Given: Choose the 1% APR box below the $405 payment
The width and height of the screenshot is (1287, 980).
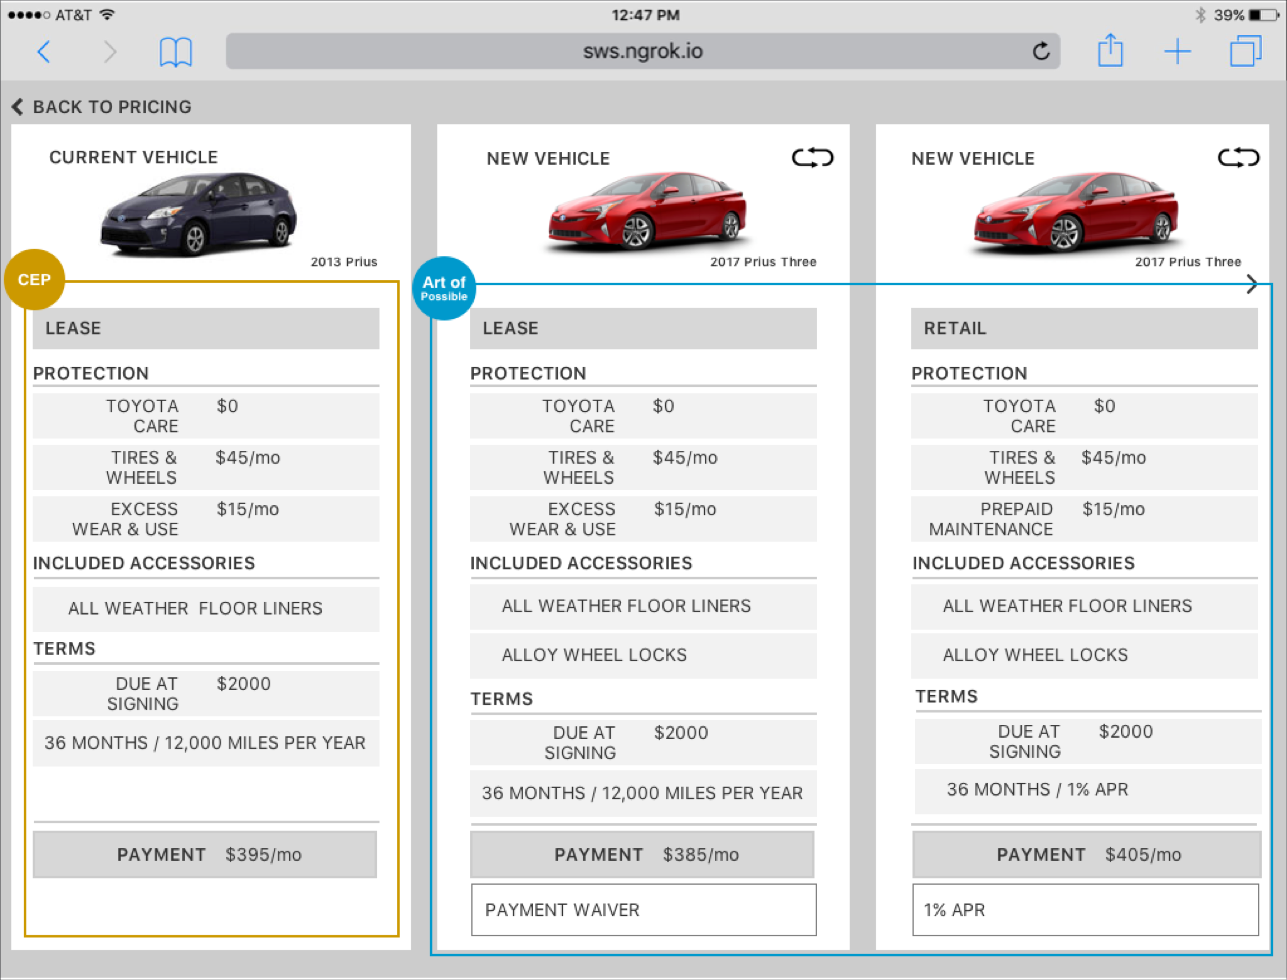Looking at the screenshot, I should [x=1085, y=910].
